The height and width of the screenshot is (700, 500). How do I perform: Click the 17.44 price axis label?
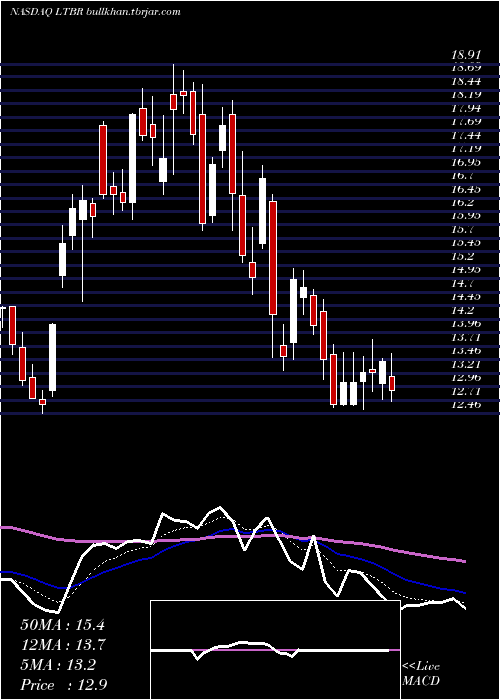[x=467, y=135]
